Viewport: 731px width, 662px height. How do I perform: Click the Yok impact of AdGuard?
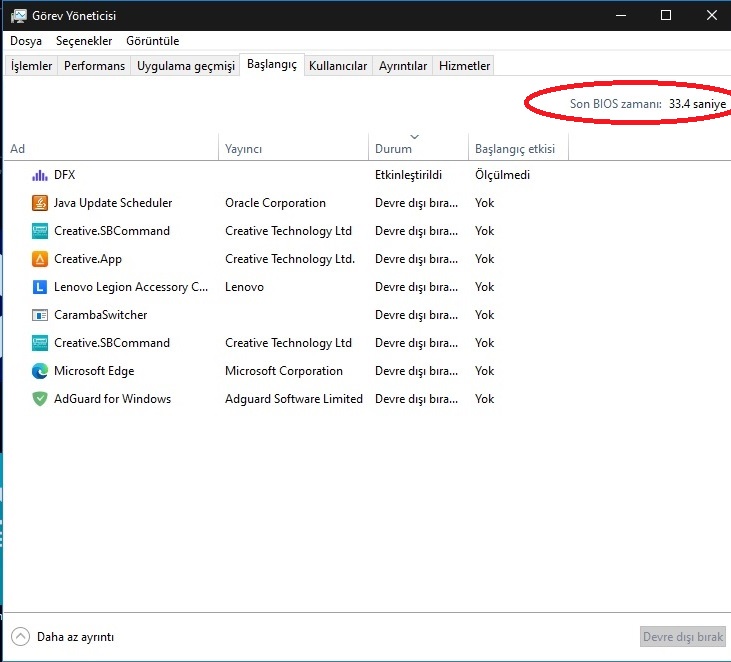tap(484, 399)
